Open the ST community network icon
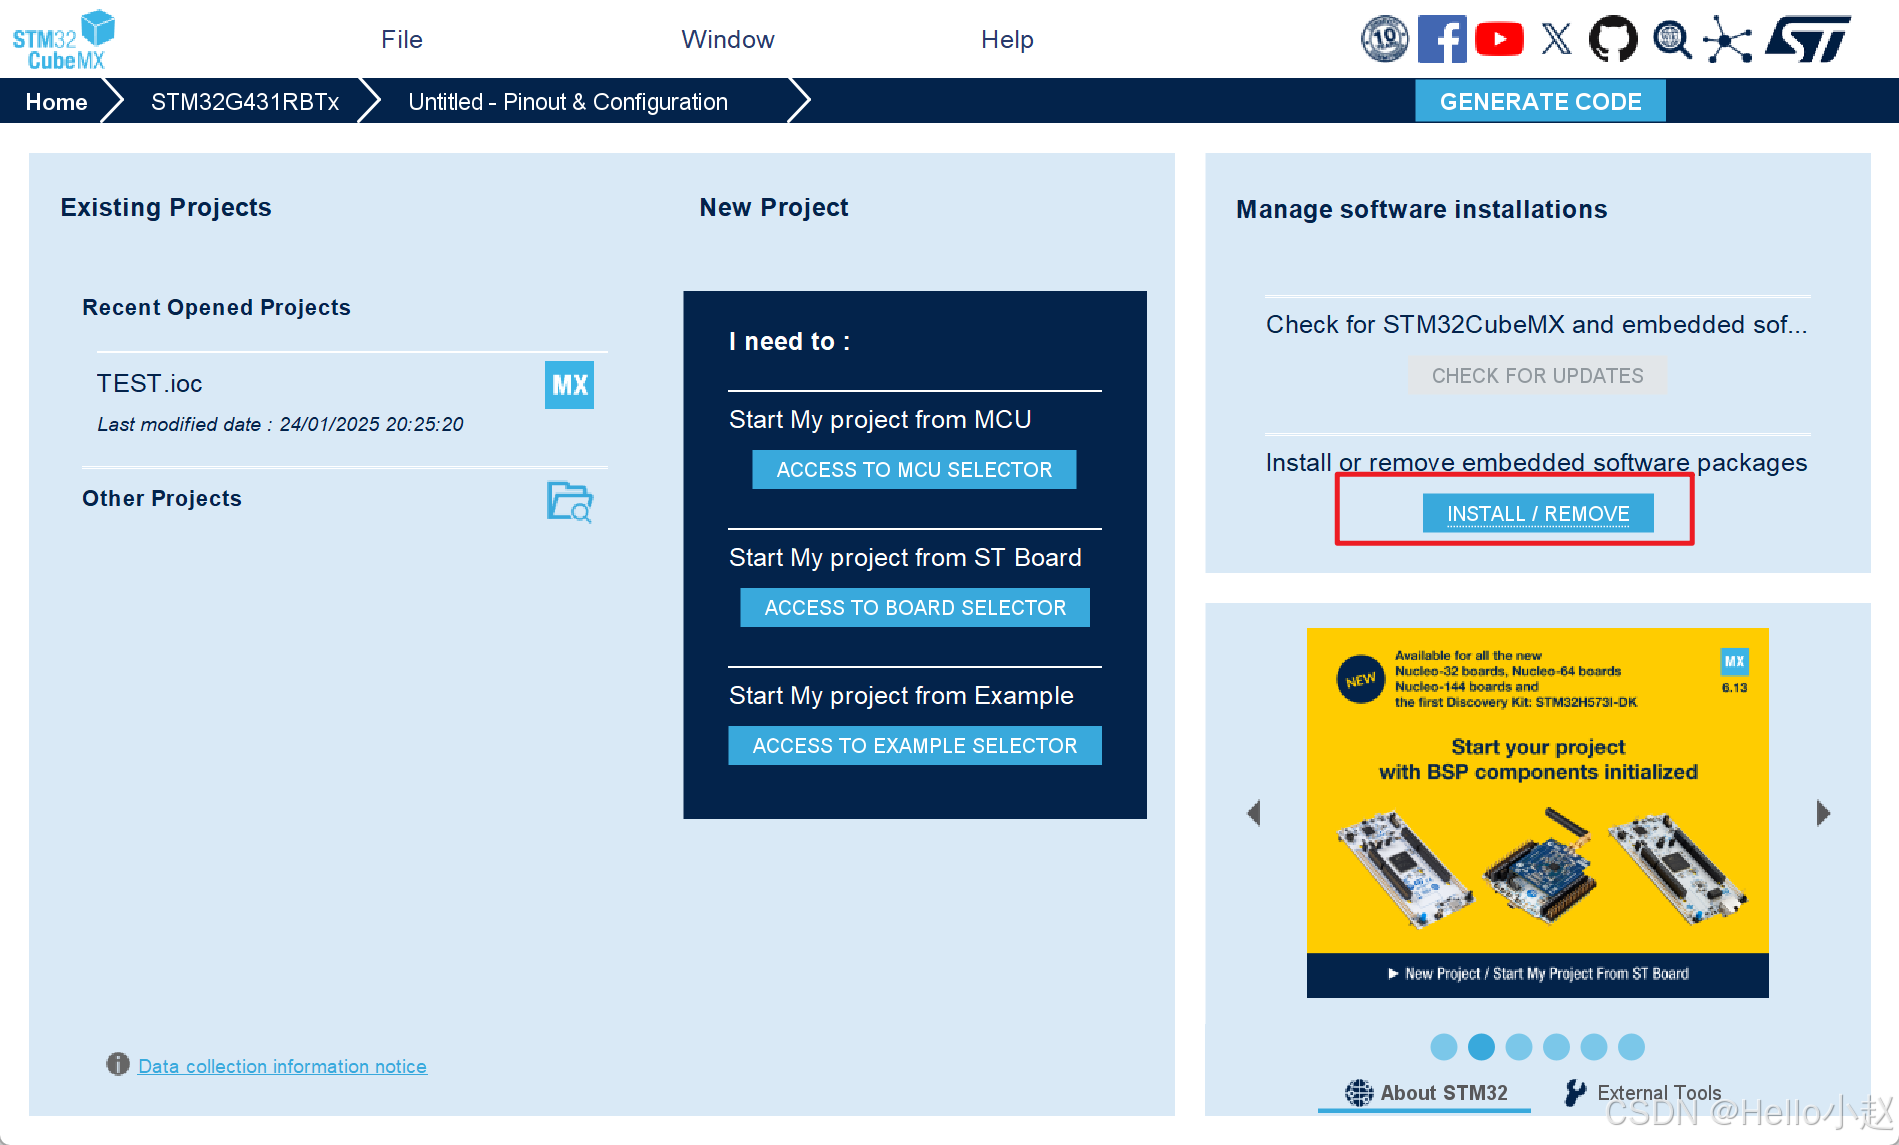The height and width of the screenshot is (1145, 1899). (1728, 40)
